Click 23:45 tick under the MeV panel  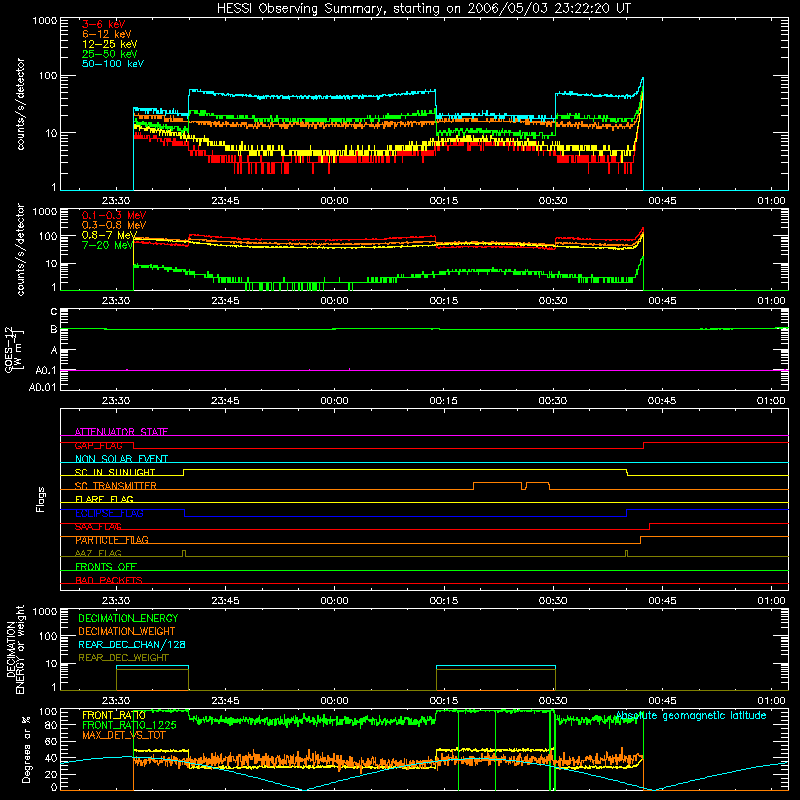point(225,301)
